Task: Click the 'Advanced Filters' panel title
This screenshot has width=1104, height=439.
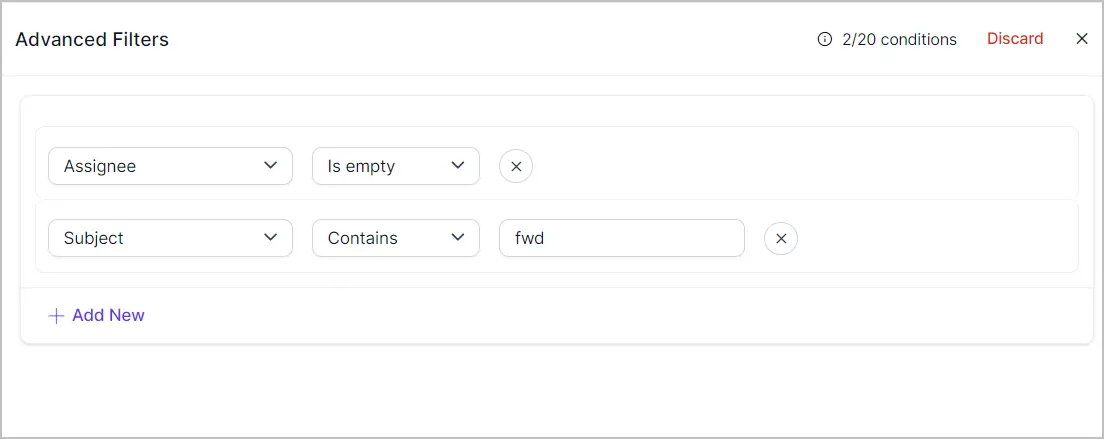Action: 92,39
